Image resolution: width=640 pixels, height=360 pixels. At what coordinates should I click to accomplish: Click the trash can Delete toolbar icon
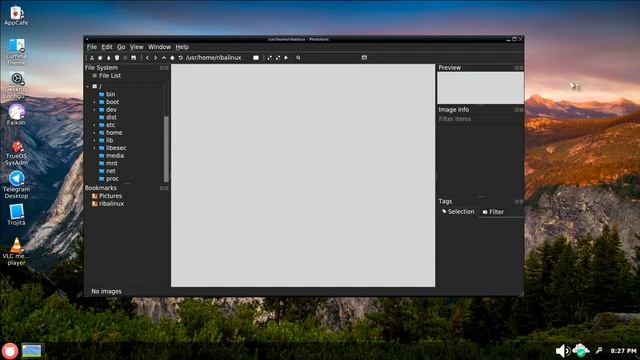tap(117, 58)
